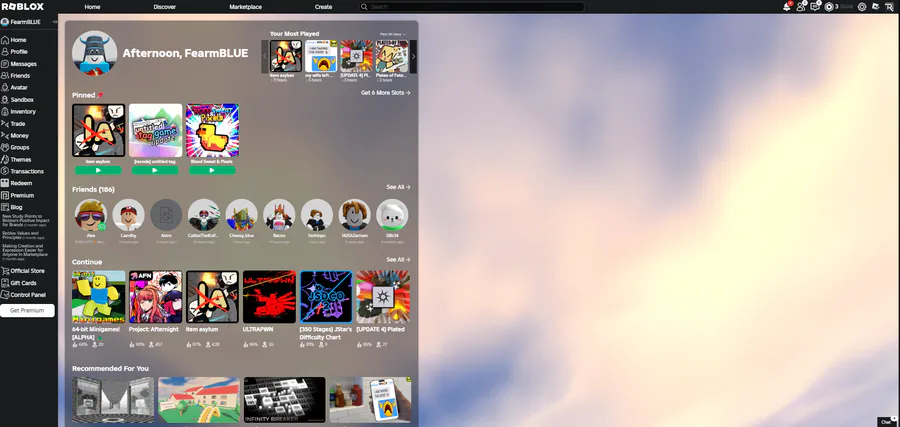Play the pinned item asylum game

[98, 170]
